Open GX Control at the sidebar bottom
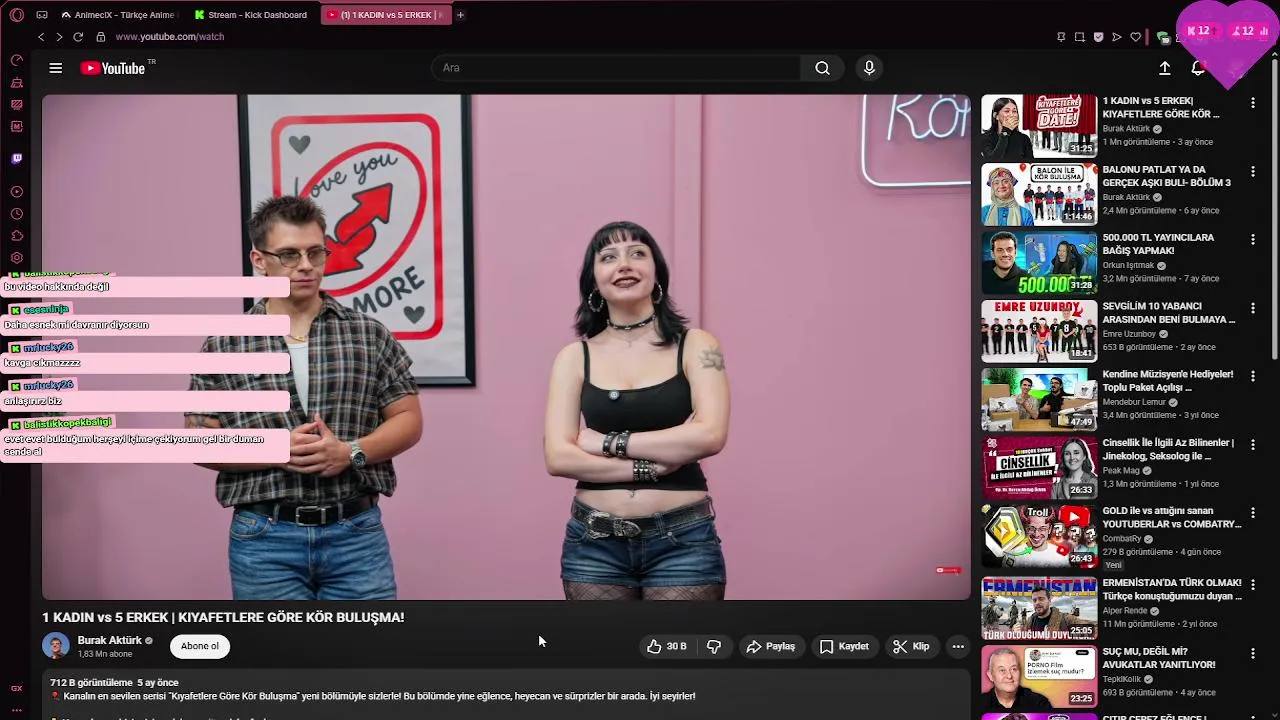Screen dimensions: 1280x720 (x=16, y=689)
